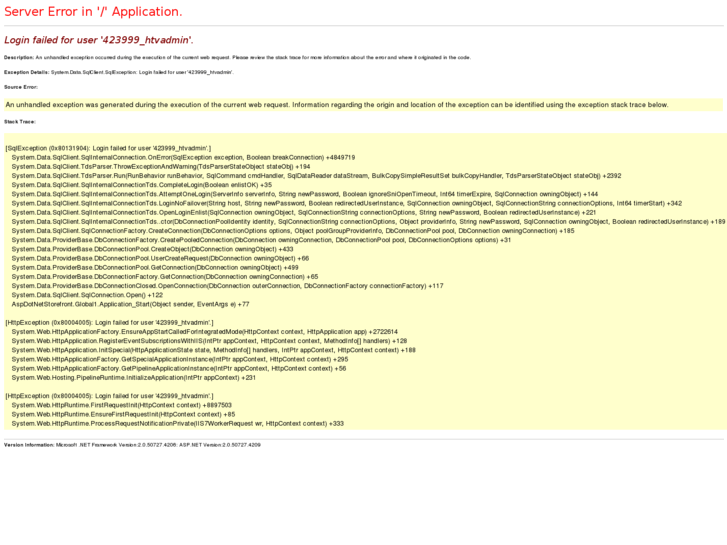
Task: Click the 'SqlInternalConnection.OnError' stack line
Action: click(x=183, y=158)
